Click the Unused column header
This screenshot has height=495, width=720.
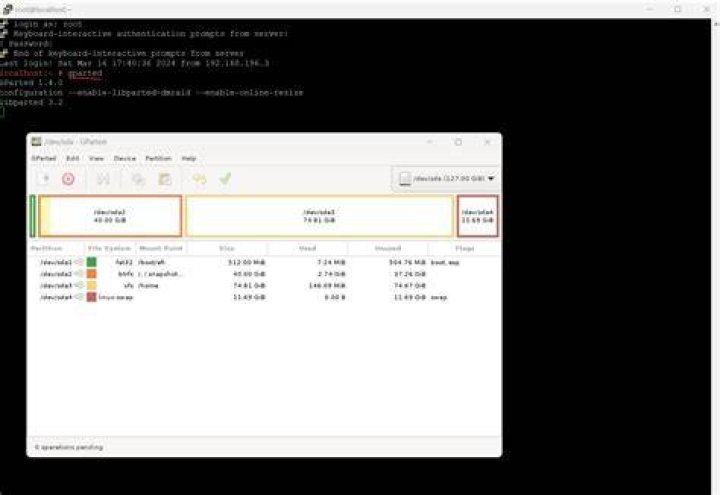(388, 248)
